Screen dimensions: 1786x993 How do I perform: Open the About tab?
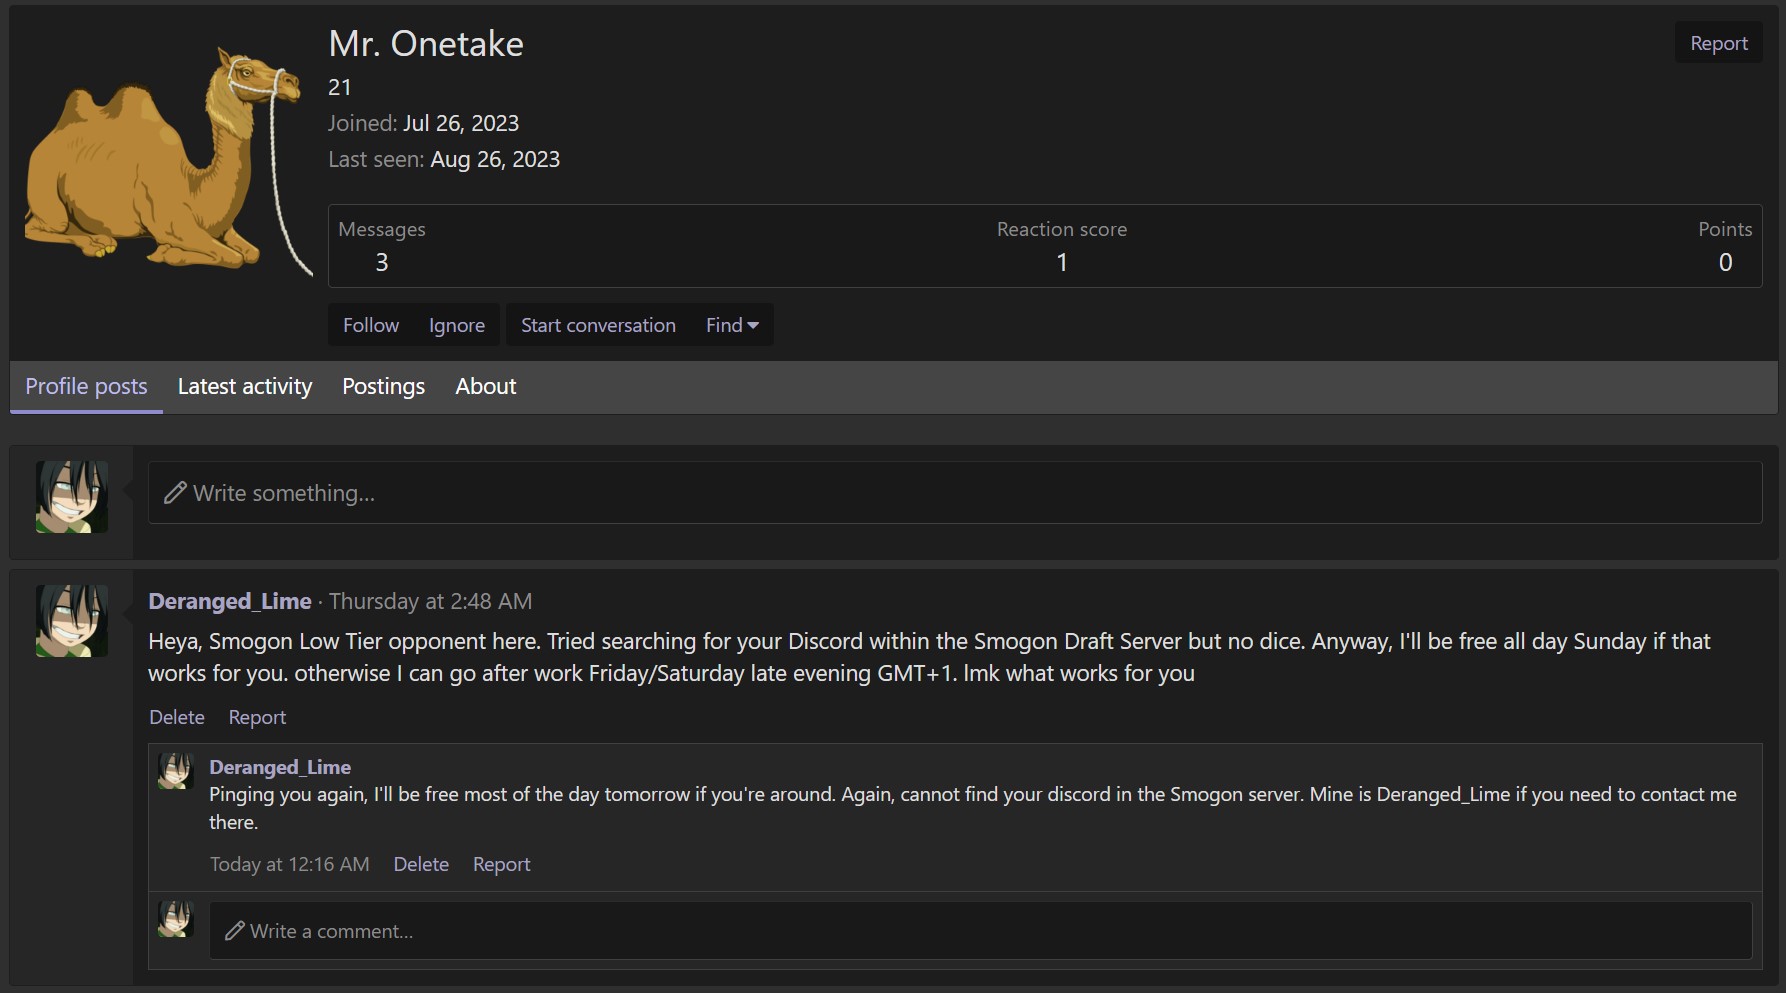click(486, 386)
